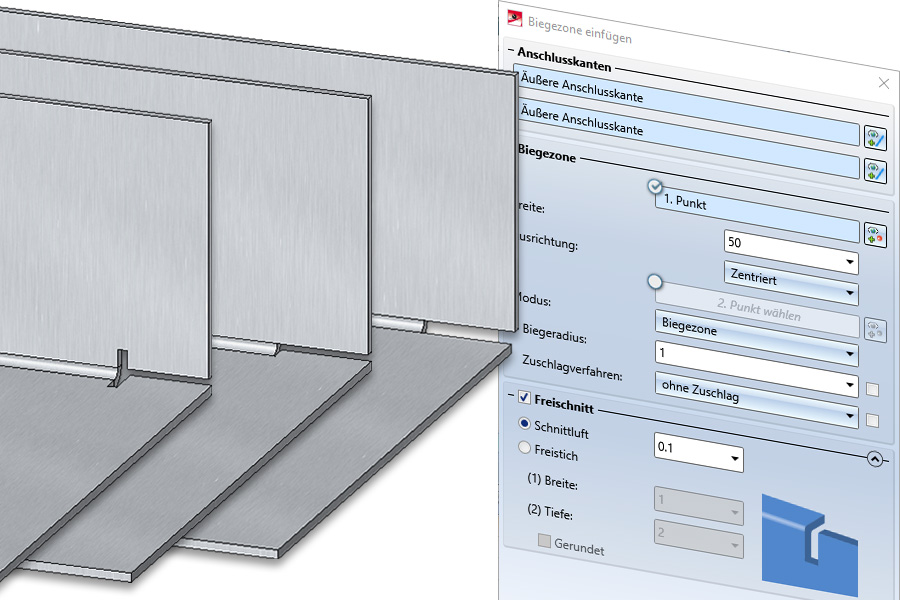Tick the checkbox beside the Biegeradius value
This screenshot has height=600, width=900.
pyautogui.click(x=872, y=389)
